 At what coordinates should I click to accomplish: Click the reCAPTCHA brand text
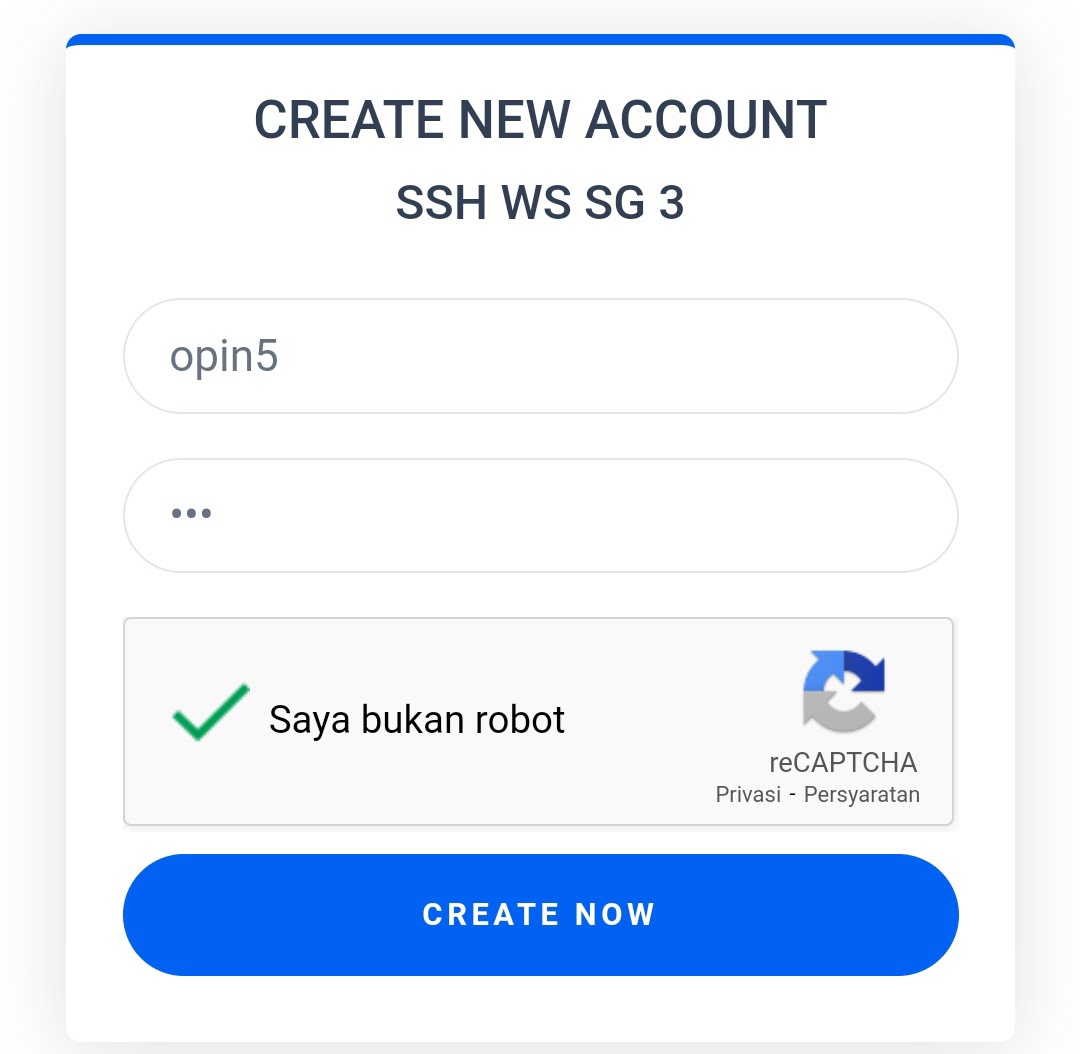click(843, 762)
